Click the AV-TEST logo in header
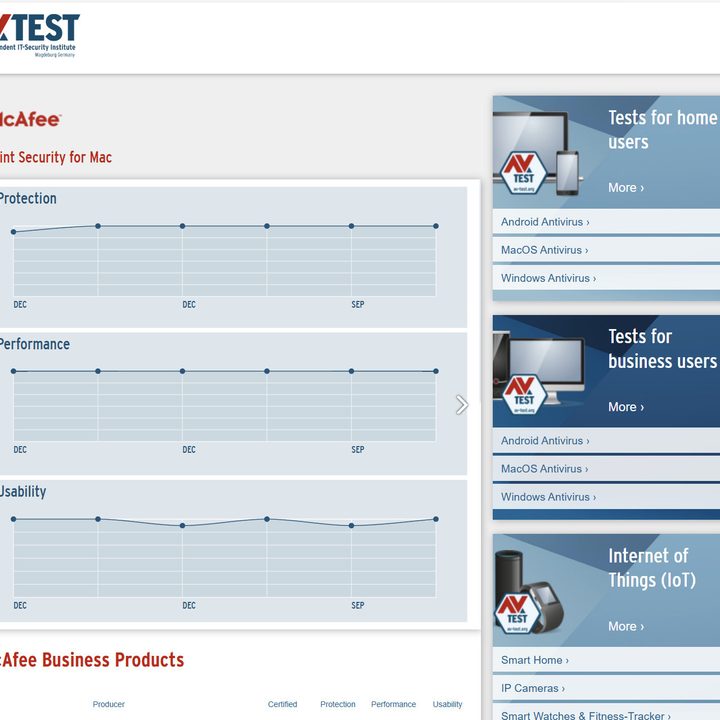Image resolution: width=720 pixels, height=720 pixels. pyautogui.click(x=39, y=35)
